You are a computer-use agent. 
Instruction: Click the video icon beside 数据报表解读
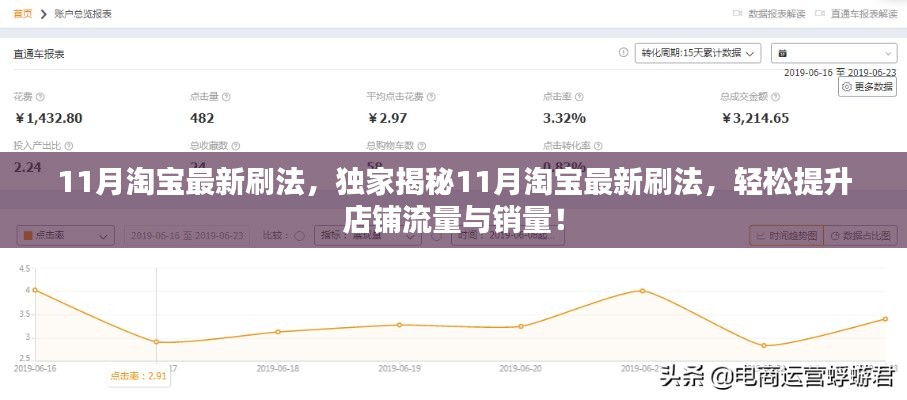click(737, 13)
